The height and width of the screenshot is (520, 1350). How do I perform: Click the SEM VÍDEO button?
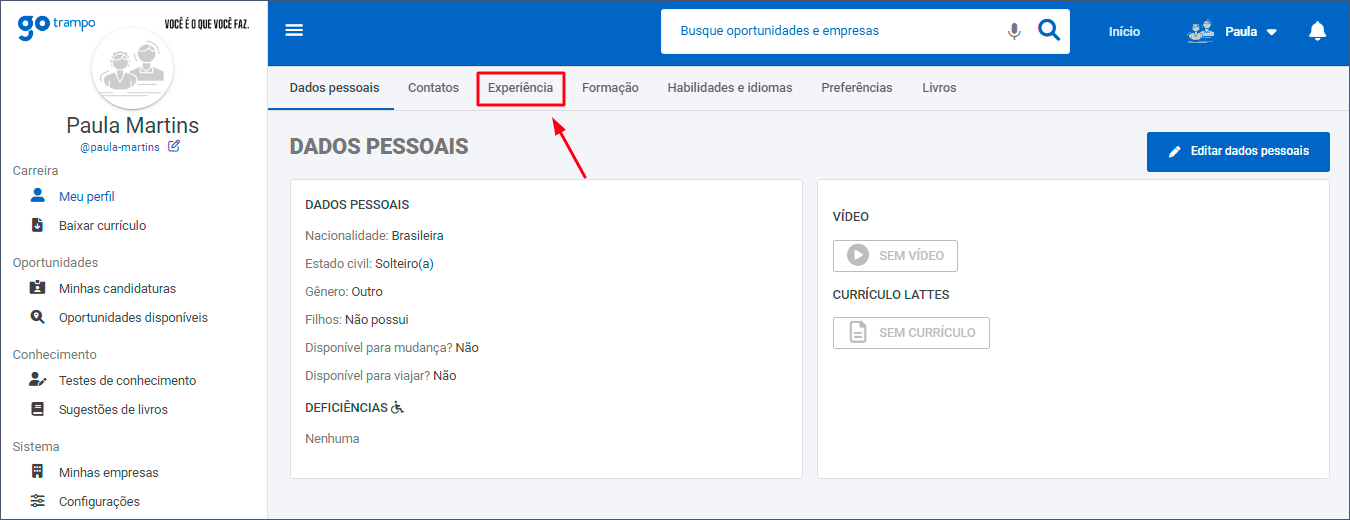coord(895,256)
